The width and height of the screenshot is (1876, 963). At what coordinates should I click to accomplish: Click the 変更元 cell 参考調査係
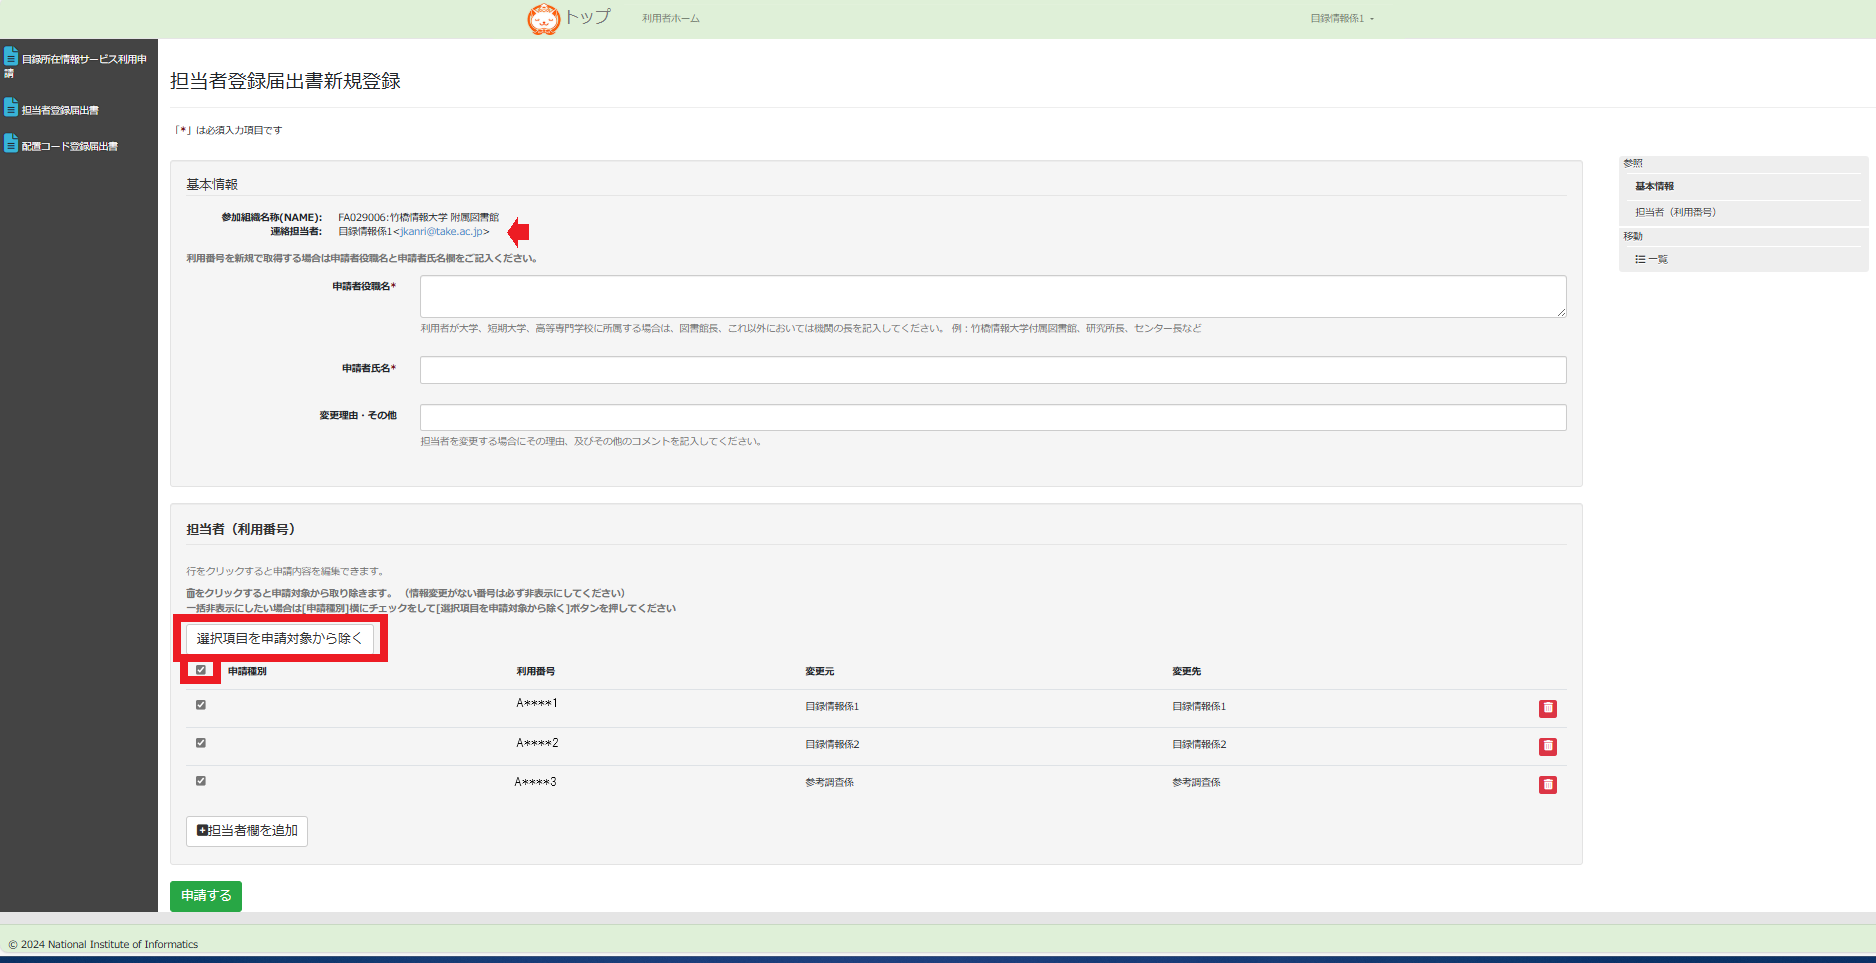pyautogui.click(x=829, y=783)
